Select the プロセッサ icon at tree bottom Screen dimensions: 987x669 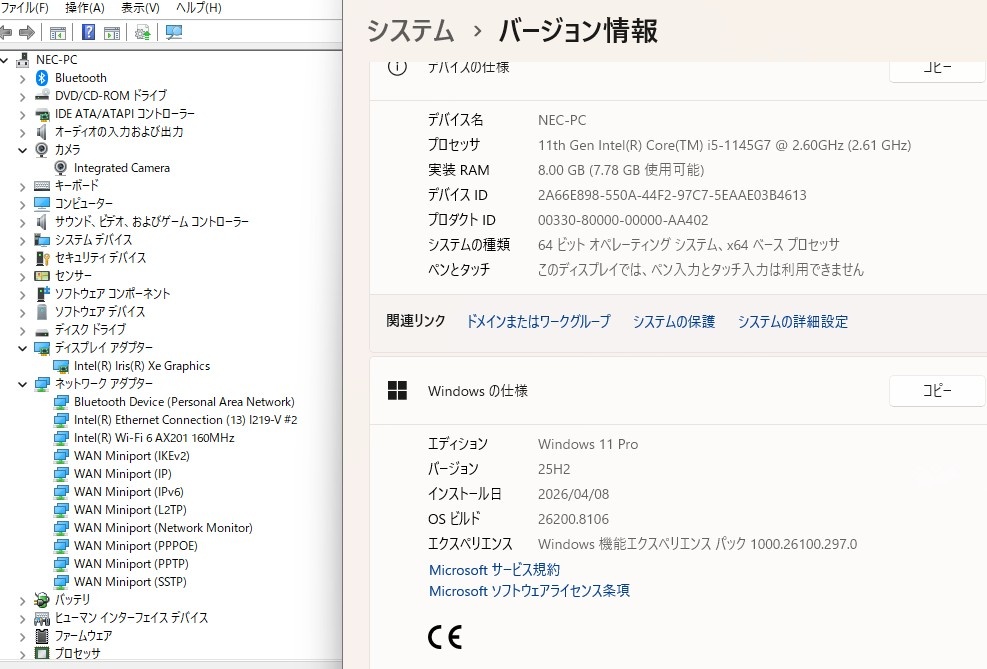tap(42, 653)
